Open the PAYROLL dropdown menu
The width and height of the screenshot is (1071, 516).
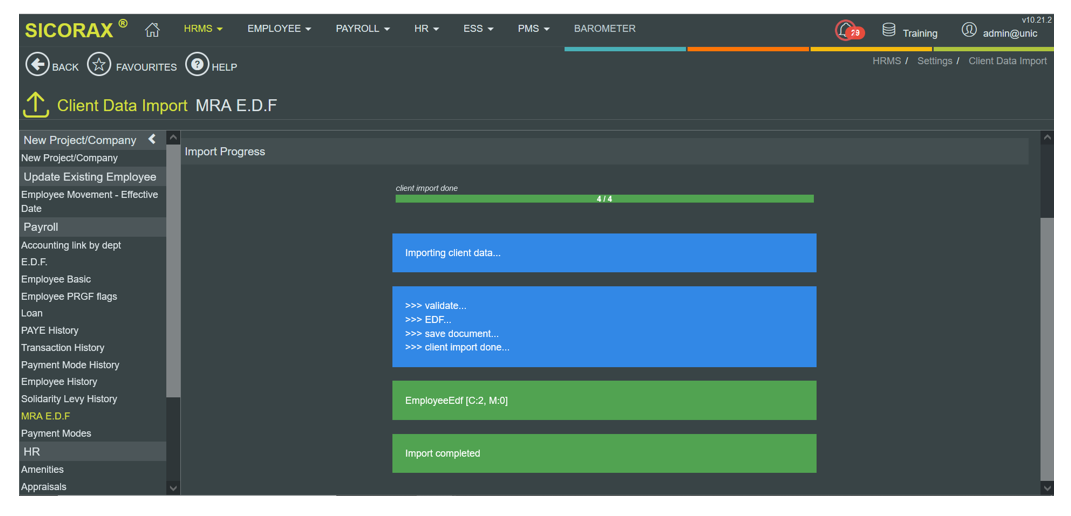[x=362, y=29]
